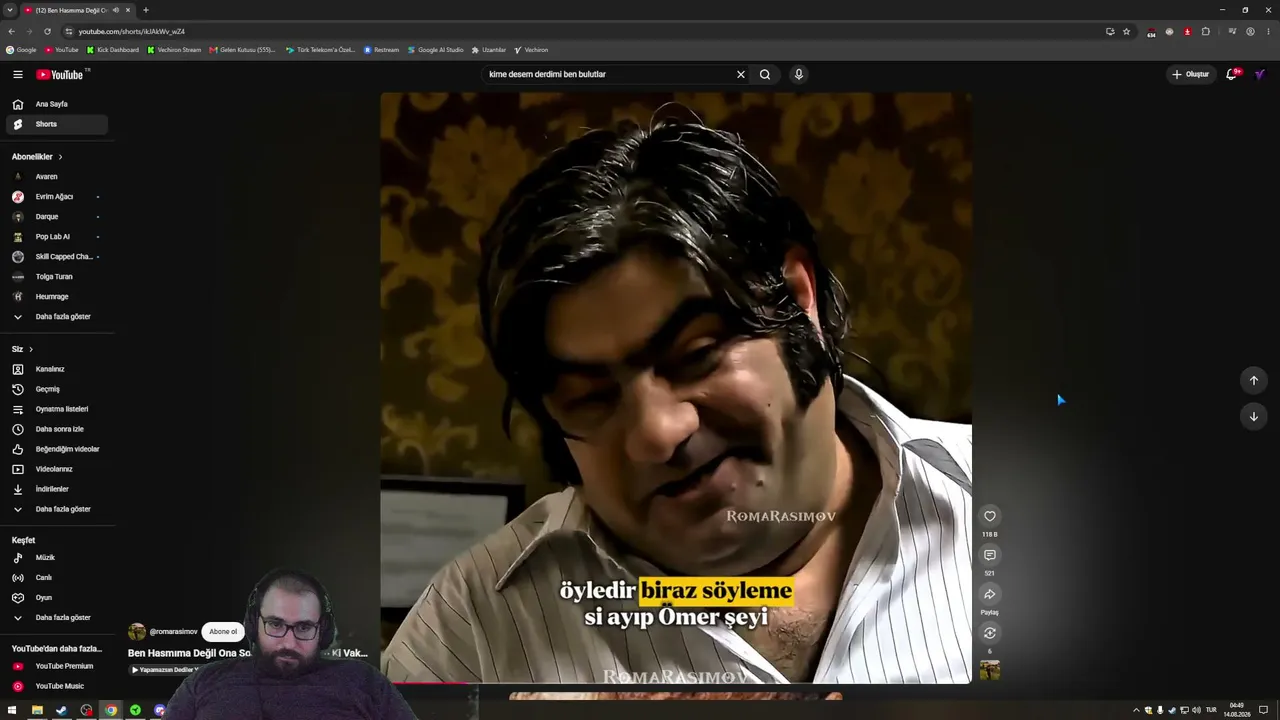Open the YouTube guide hamburger menu
The width and height of the screenshot is (1280, 720).
tap(18, 74)
